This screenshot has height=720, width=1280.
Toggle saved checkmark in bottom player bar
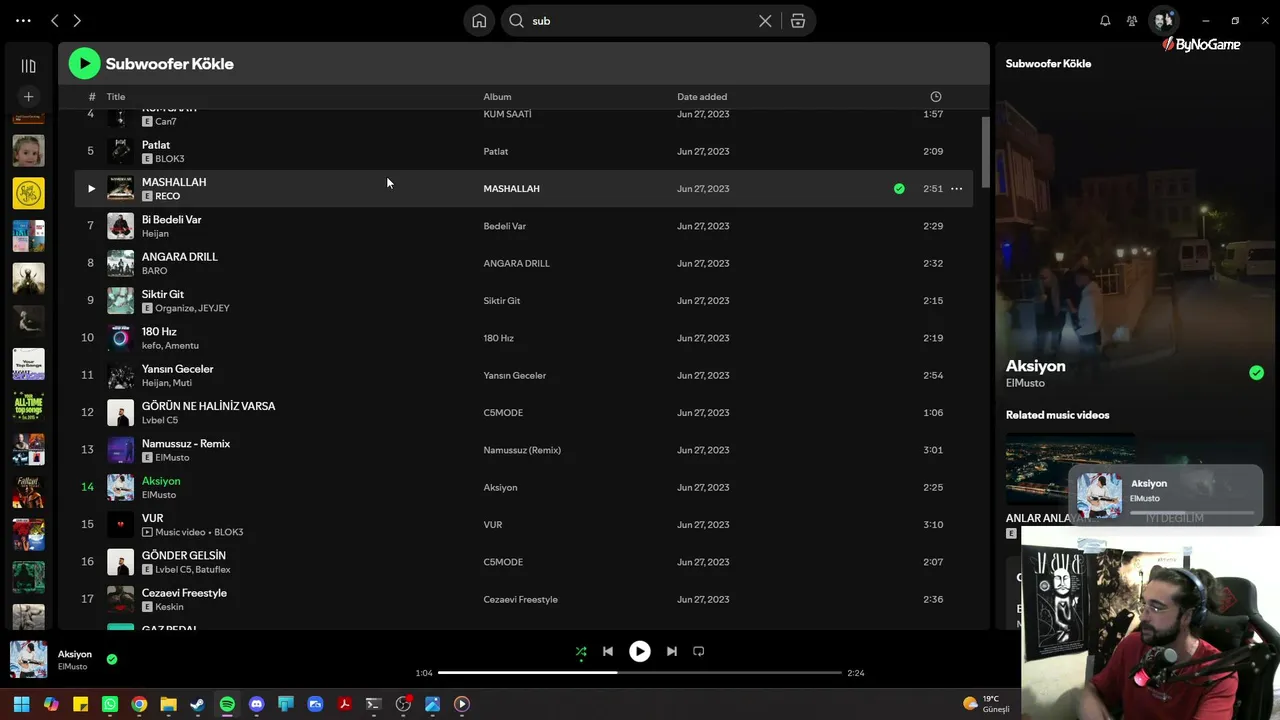click(112, 659)
